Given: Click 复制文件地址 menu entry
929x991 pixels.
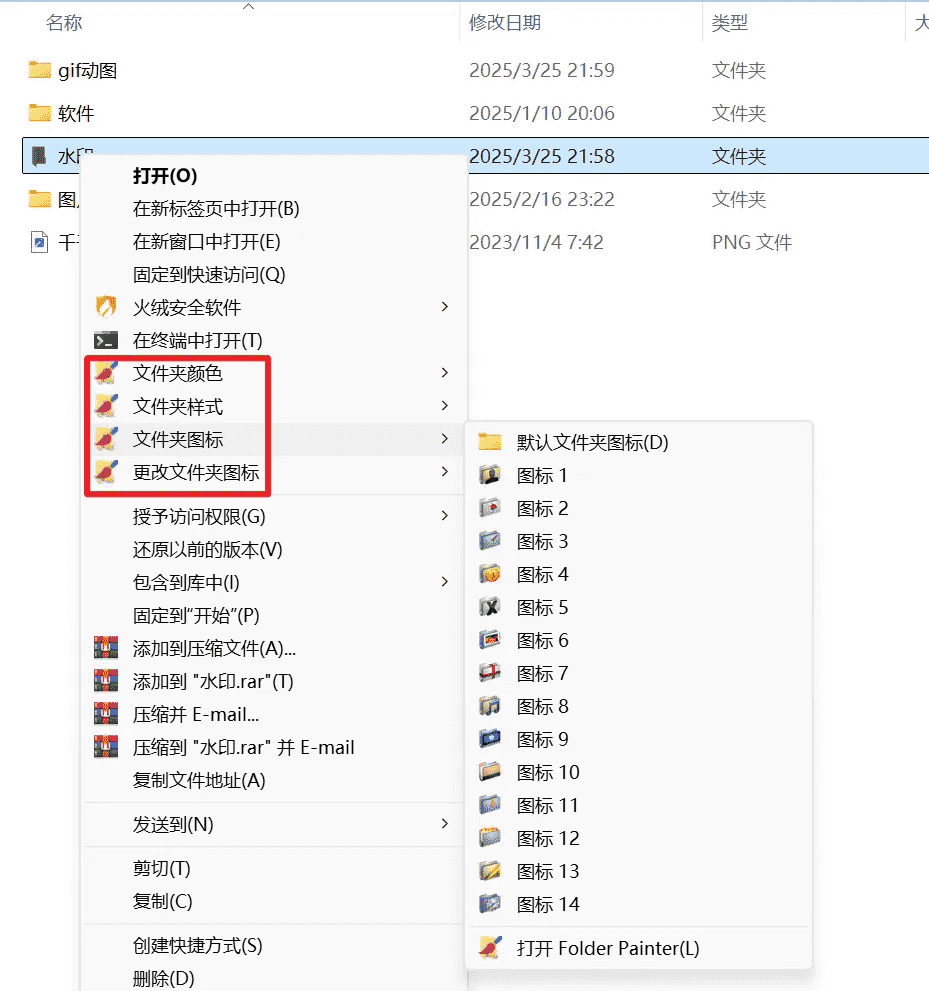Looking at the screenshot, I should (199, 780).
